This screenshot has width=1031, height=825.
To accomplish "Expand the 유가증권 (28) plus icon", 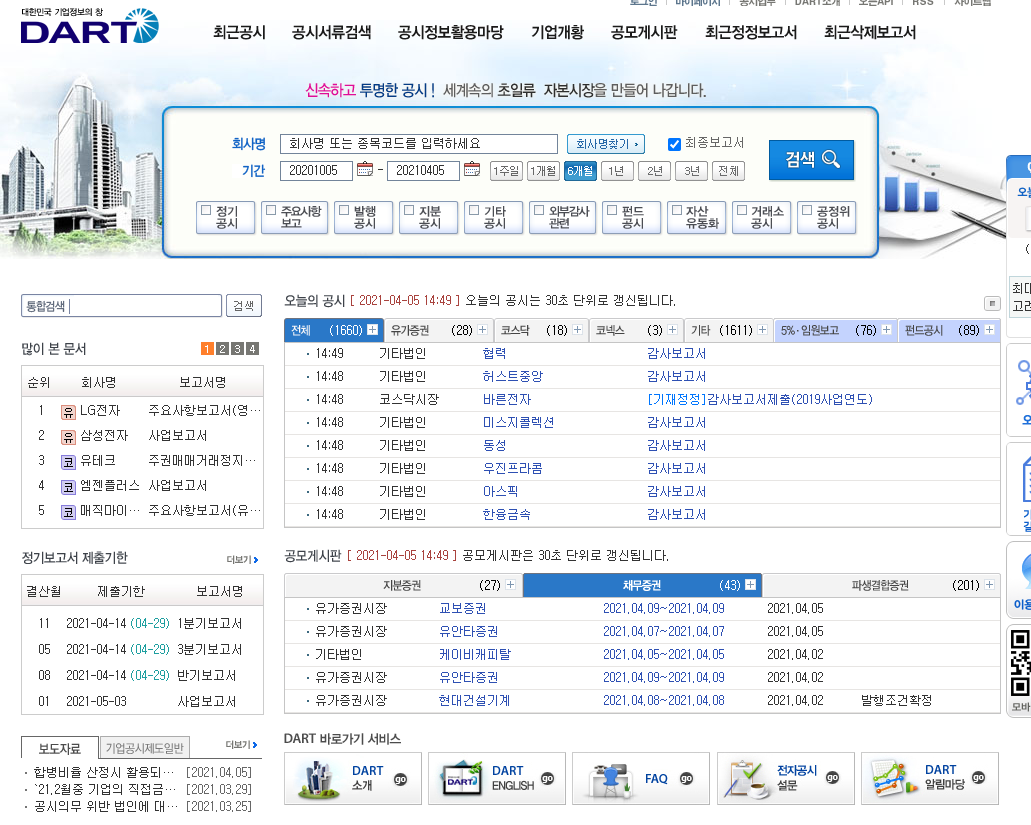I will point(483,329).
